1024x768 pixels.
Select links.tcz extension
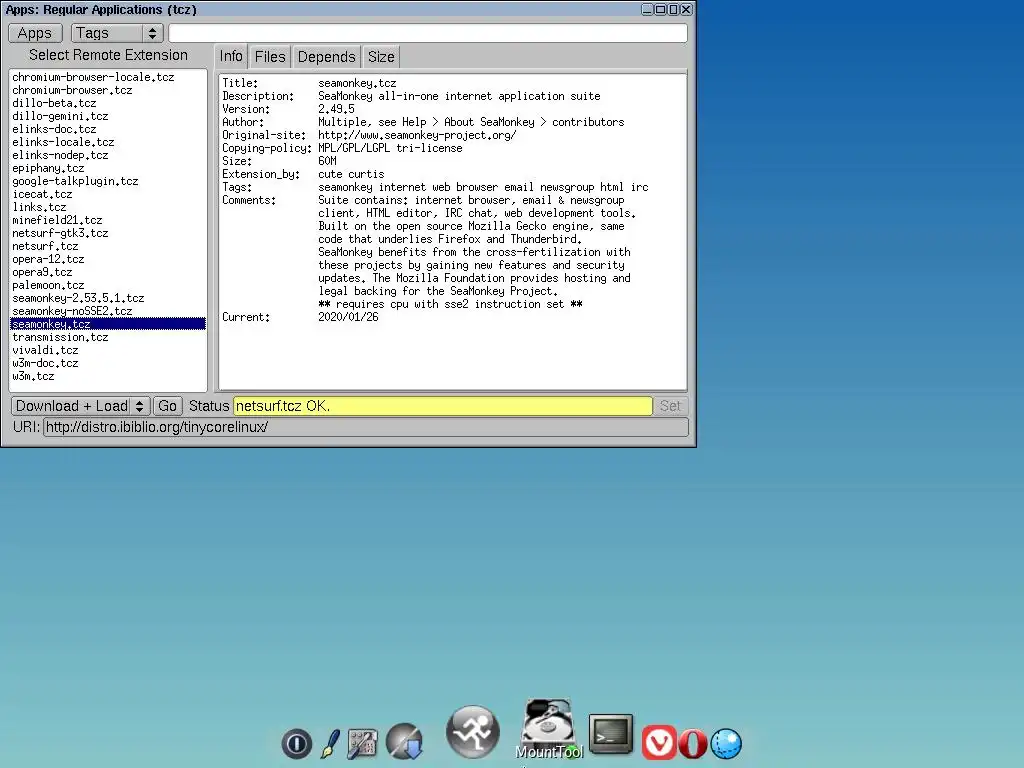click(108, 208)
